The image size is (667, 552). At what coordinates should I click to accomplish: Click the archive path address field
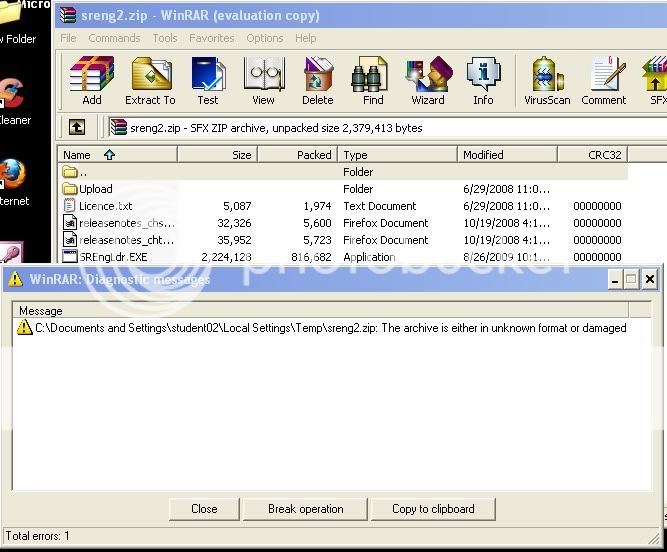click(387, 128)
